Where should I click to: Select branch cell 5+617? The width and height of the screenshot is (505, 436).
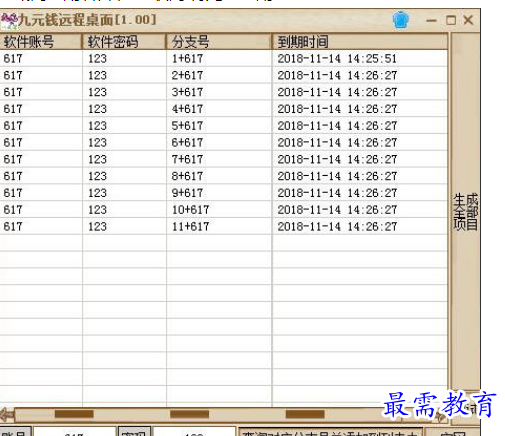point(187,126)
